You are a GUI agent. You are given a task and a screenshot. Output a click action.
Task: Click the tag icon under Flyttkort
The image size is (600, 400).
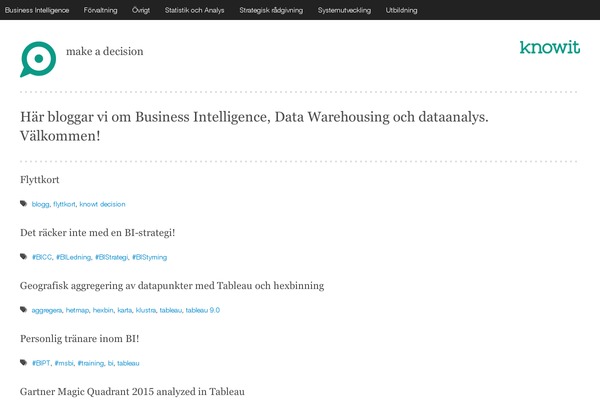click(x=24, y=204)
